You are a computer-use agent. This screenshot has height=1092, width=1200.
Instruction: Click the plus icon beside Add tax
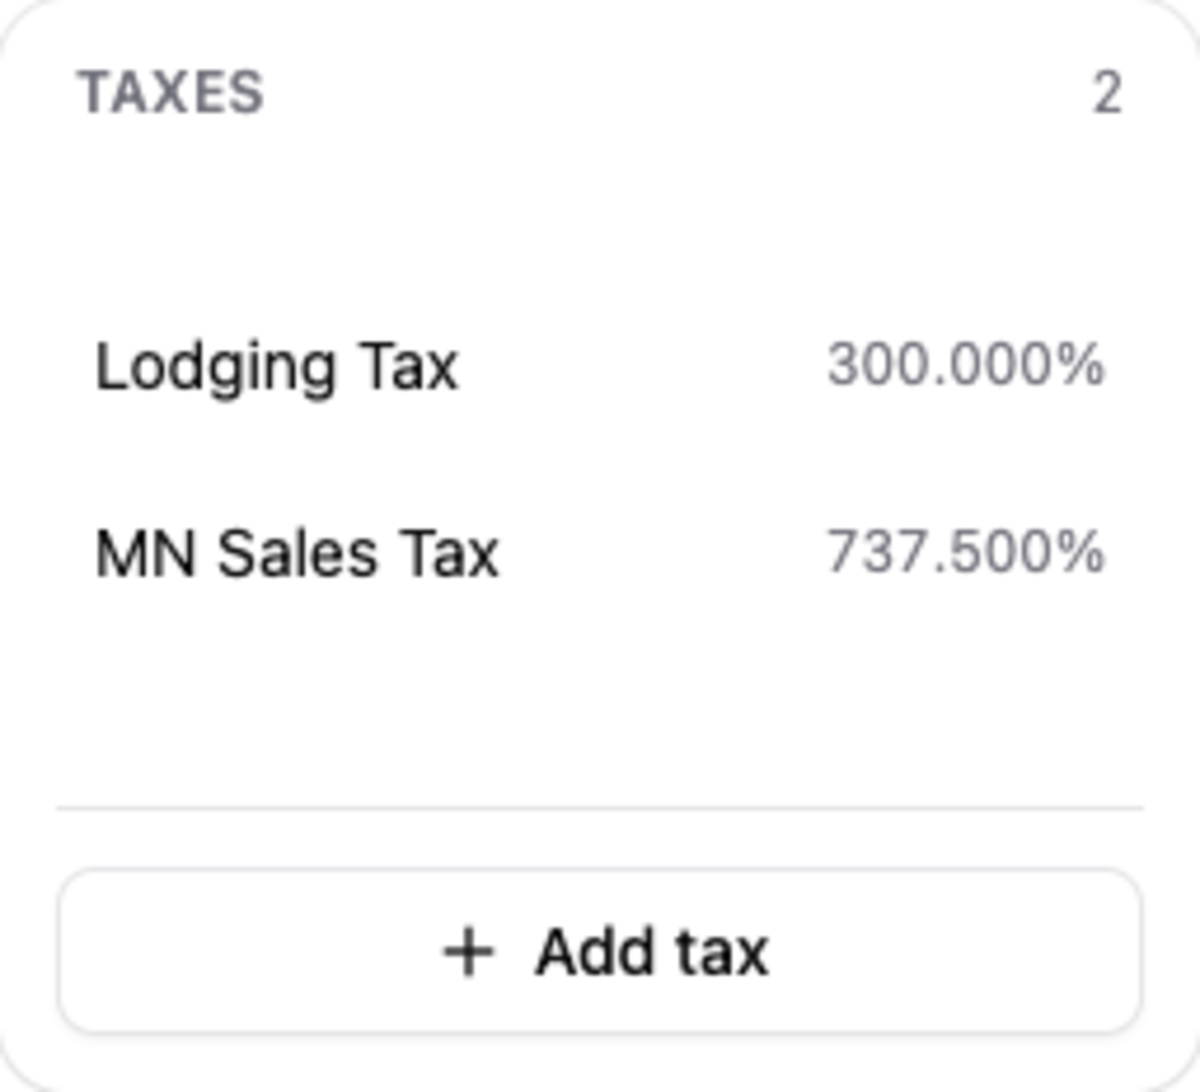coord(468,952)
